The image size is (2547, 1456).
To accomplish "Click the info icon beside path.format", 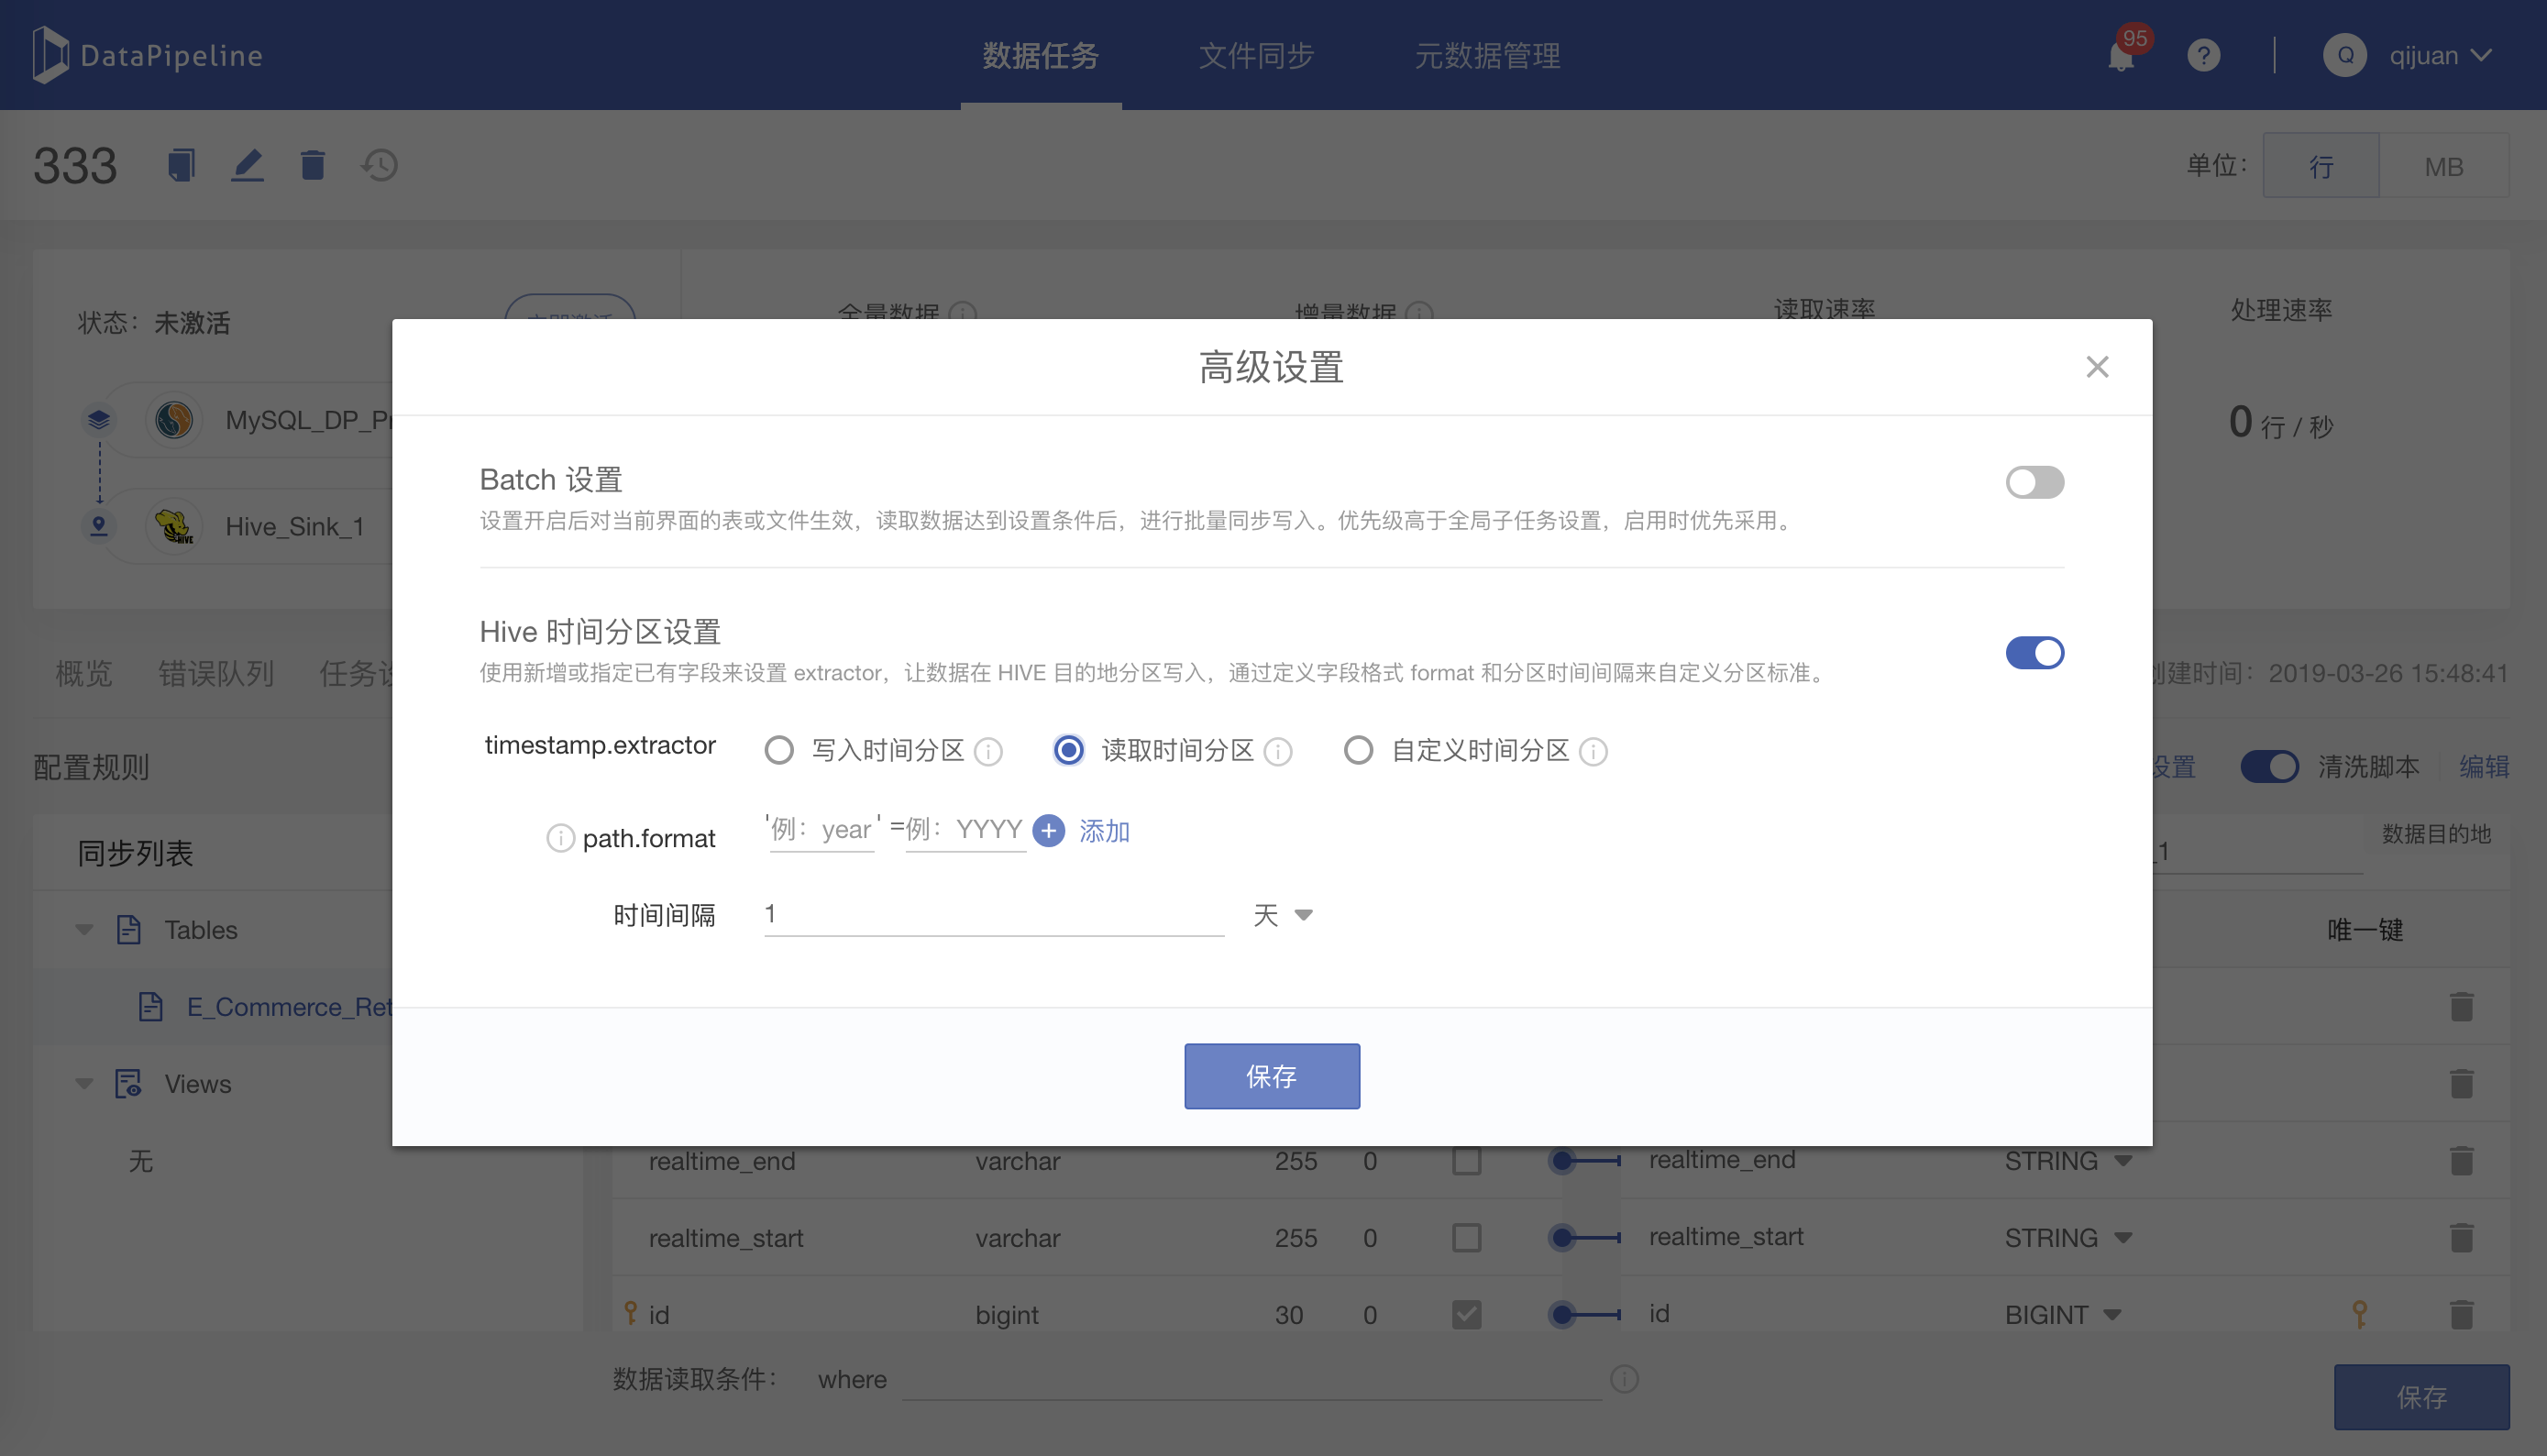I will point(560,838).
